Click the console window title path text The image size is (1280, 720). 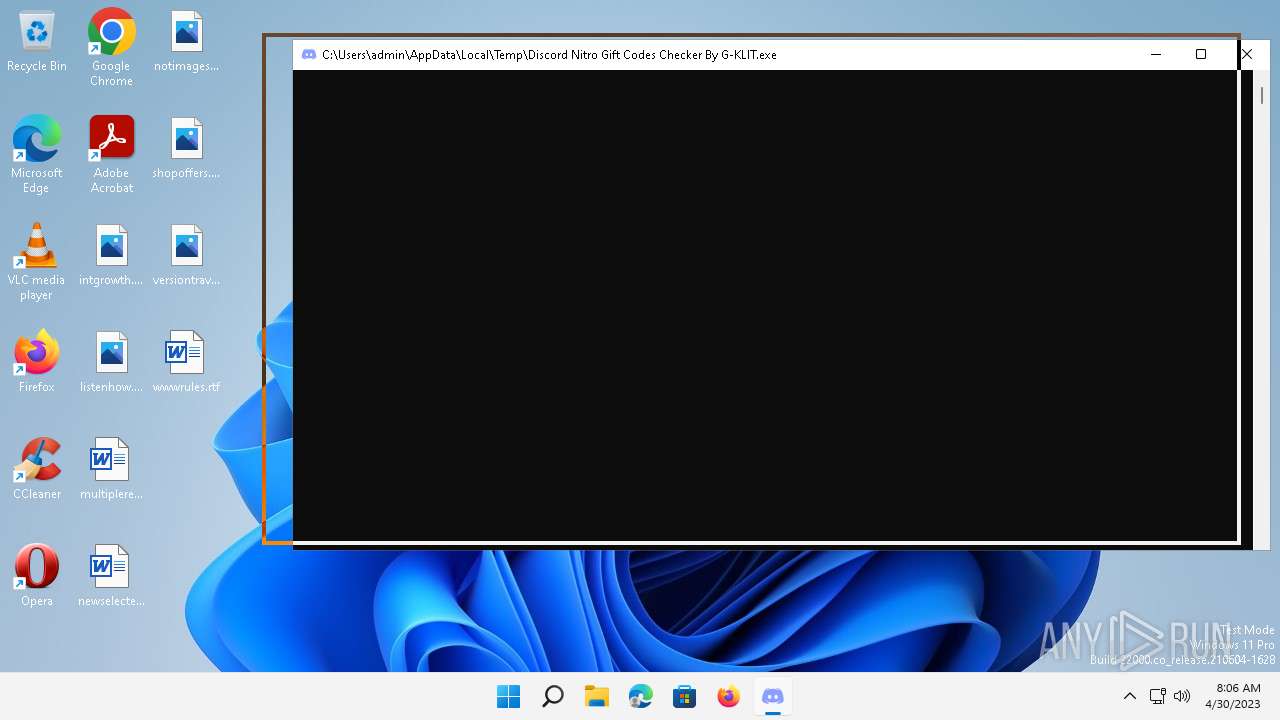pyautogui.click(x=549, y=55)
